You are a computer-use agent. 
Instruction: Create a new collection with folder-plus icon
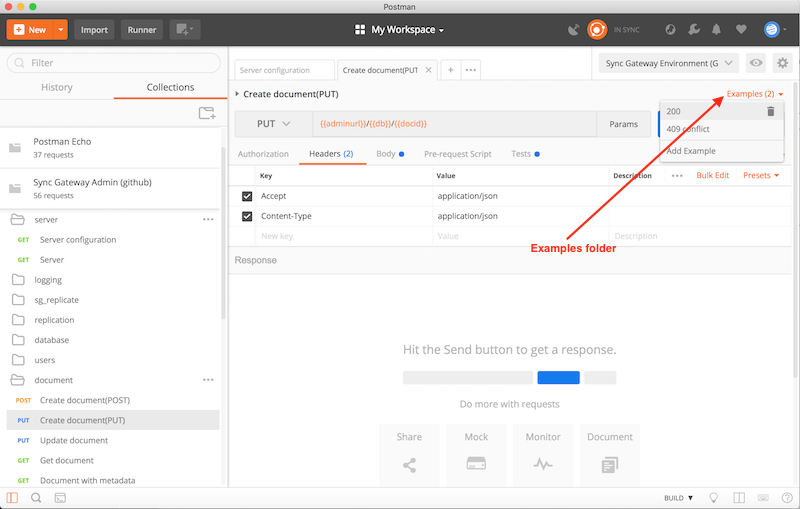(207, 113)
